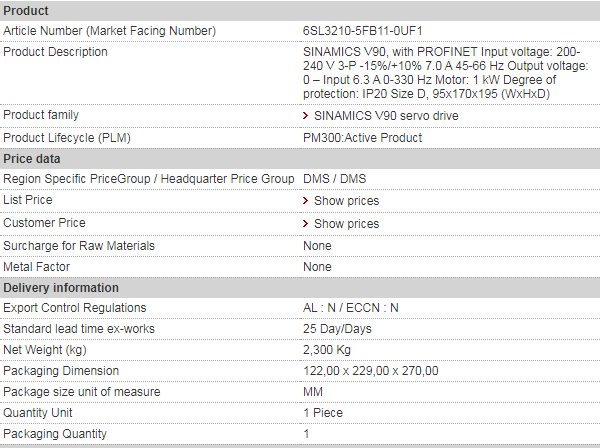Click the 2,300 Kg net weight value

click(327, 350)
